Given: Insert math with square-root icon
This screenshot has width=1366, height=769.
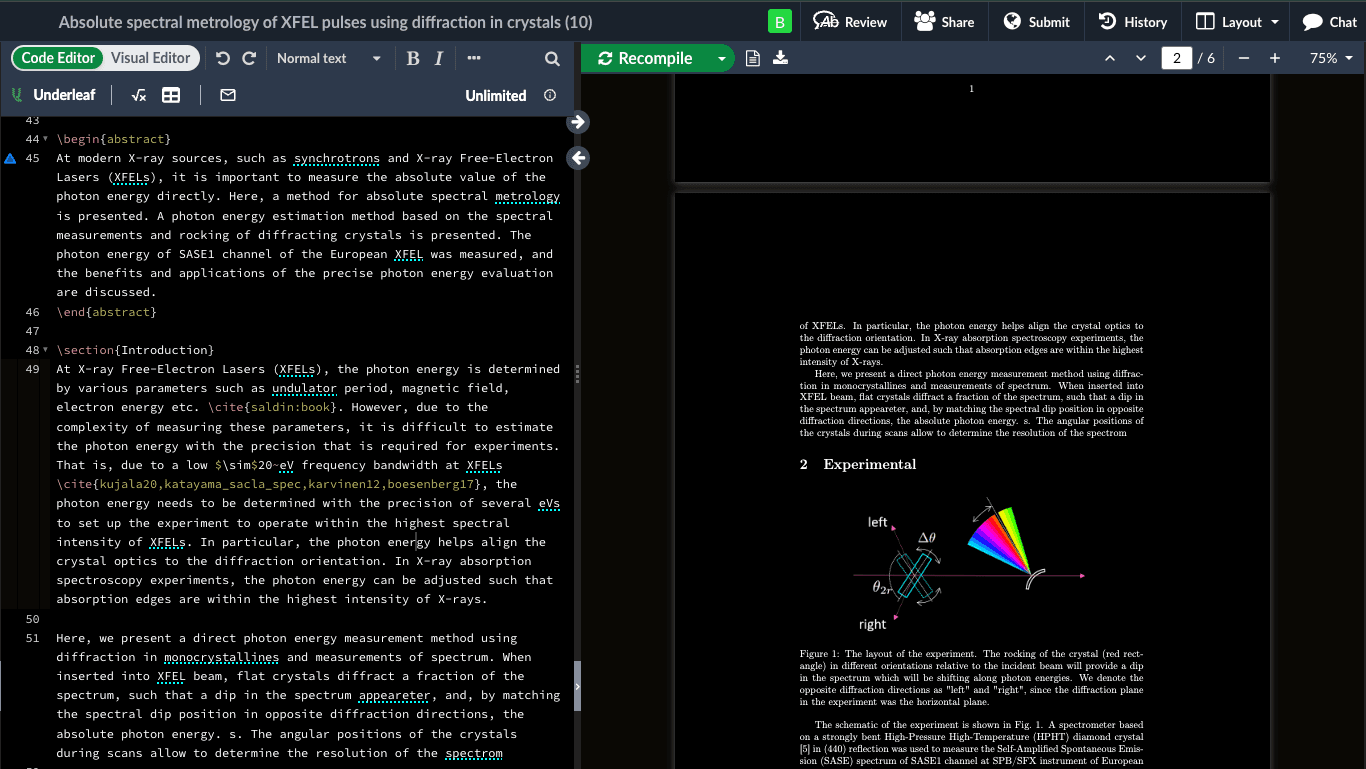Looking at the screenshot, I should tap(139, 95).
